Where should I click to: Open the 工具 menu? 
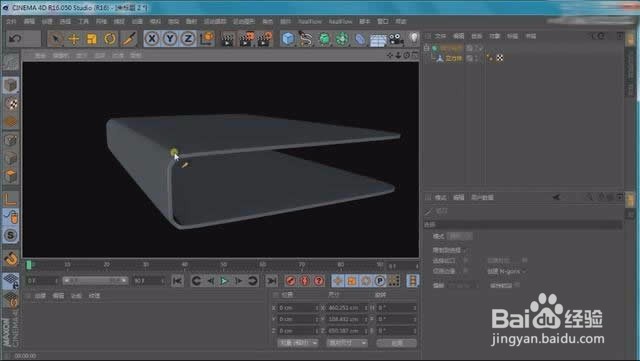pos(83,21)
